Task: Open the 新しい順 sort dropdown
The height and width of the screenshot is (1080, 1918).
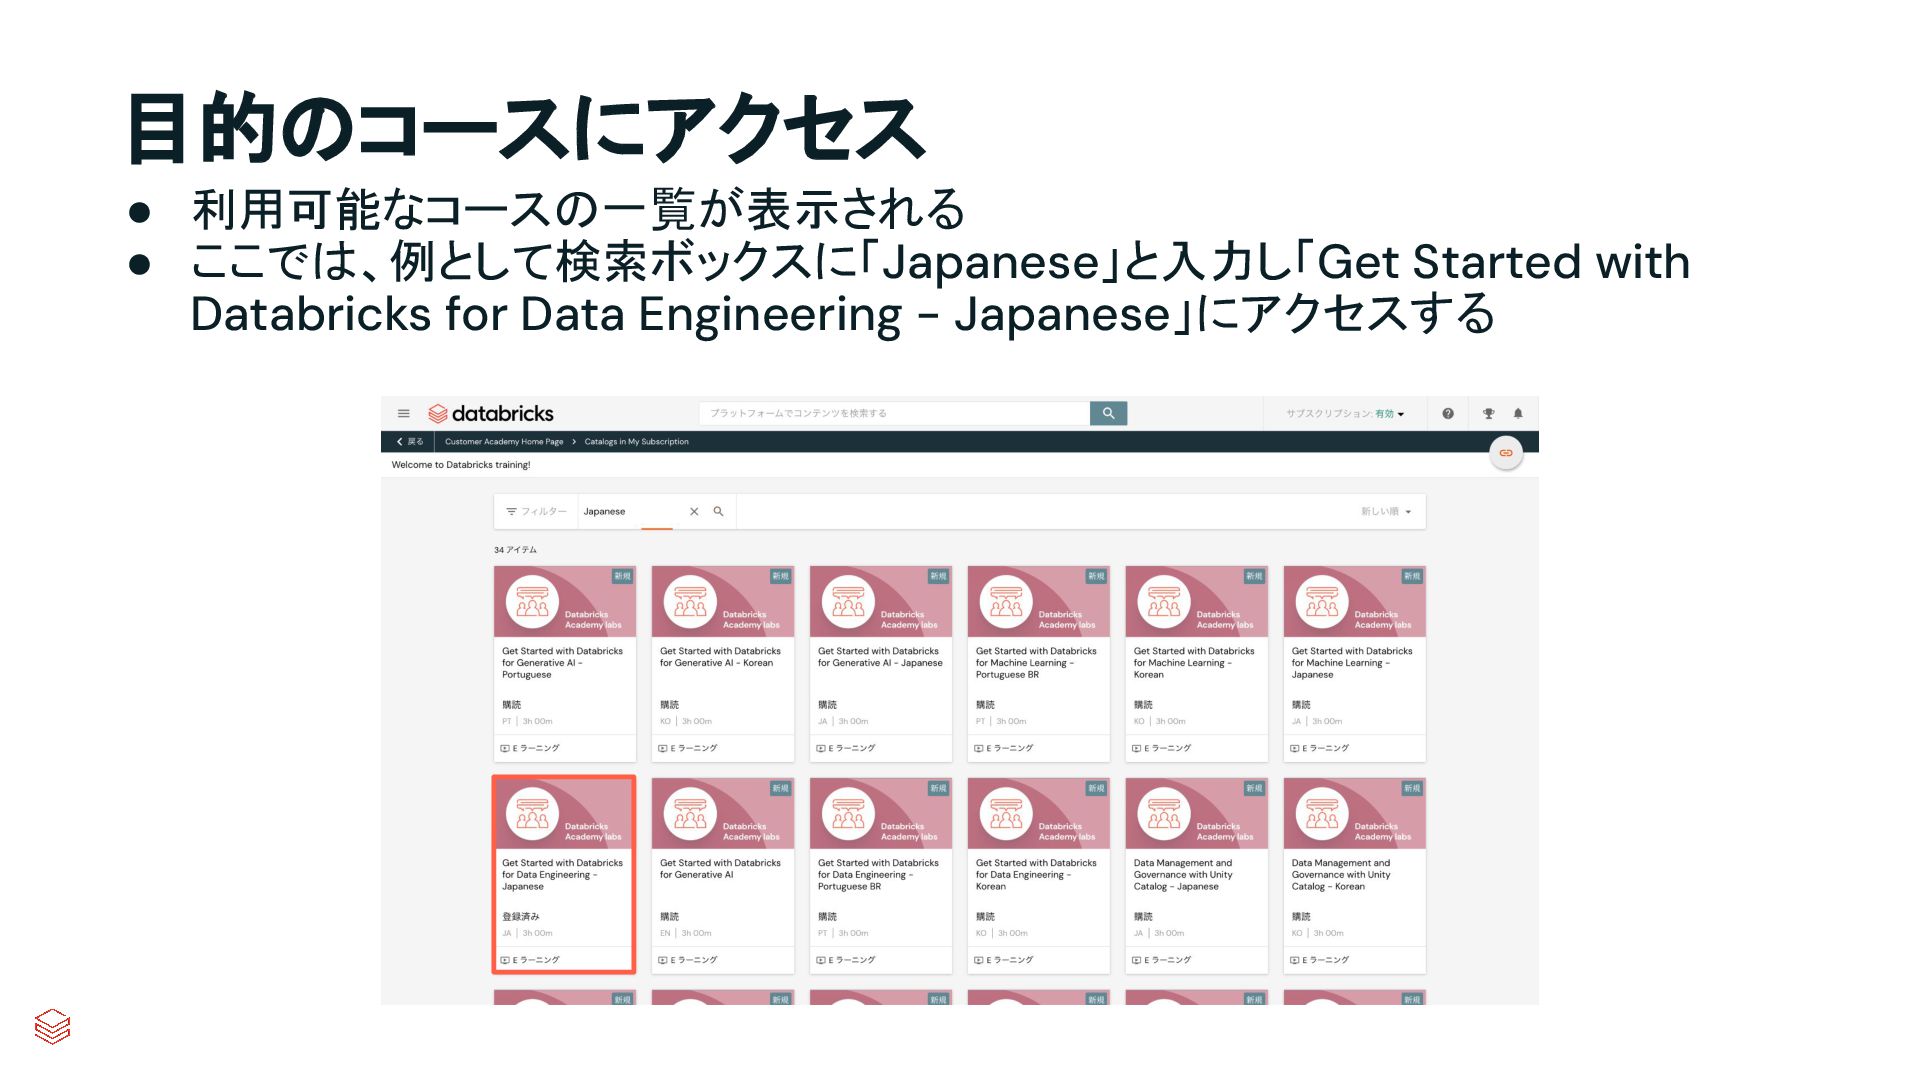Action: click(1385, 511)
